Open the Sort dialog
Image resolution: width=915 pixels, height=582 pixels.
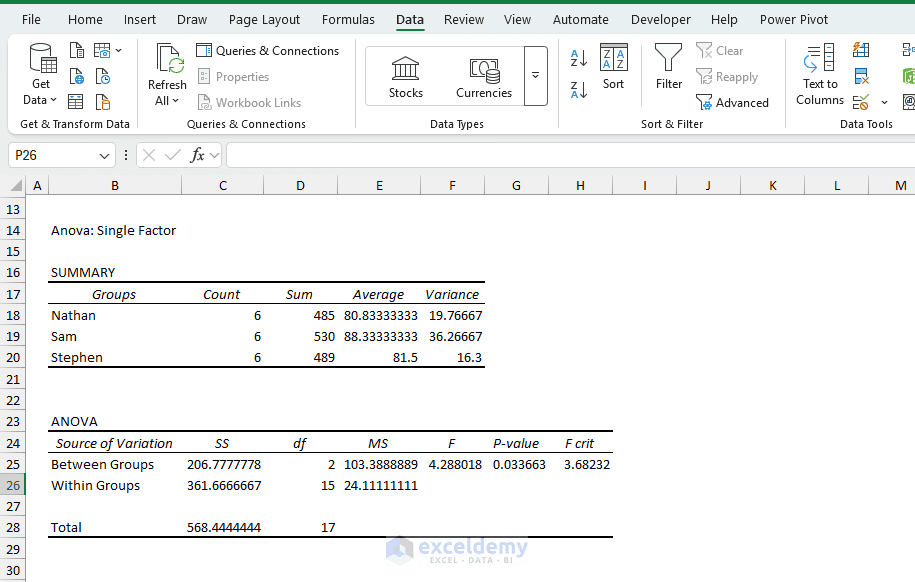tap(613, 67)
